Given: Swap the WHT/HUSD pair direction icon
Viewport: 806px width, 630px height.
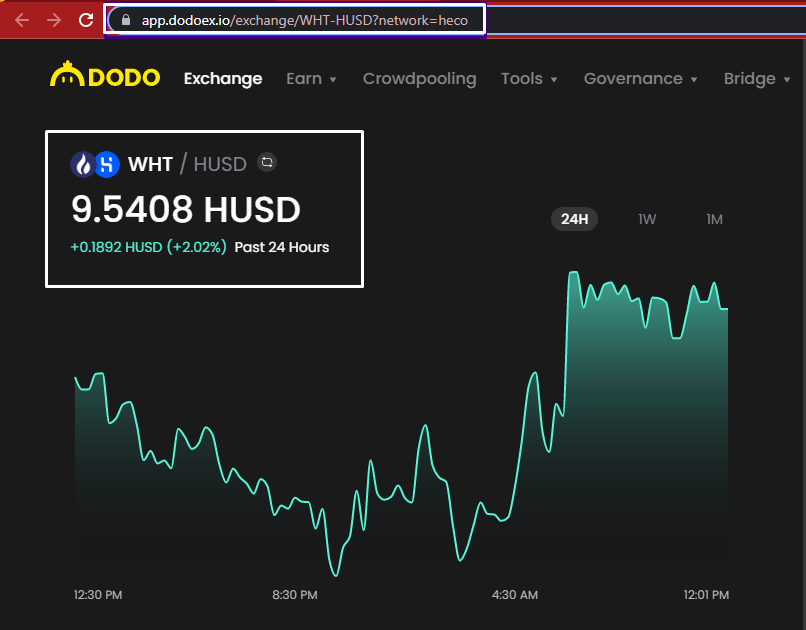Looking at the screenshot, I should 267,162.
